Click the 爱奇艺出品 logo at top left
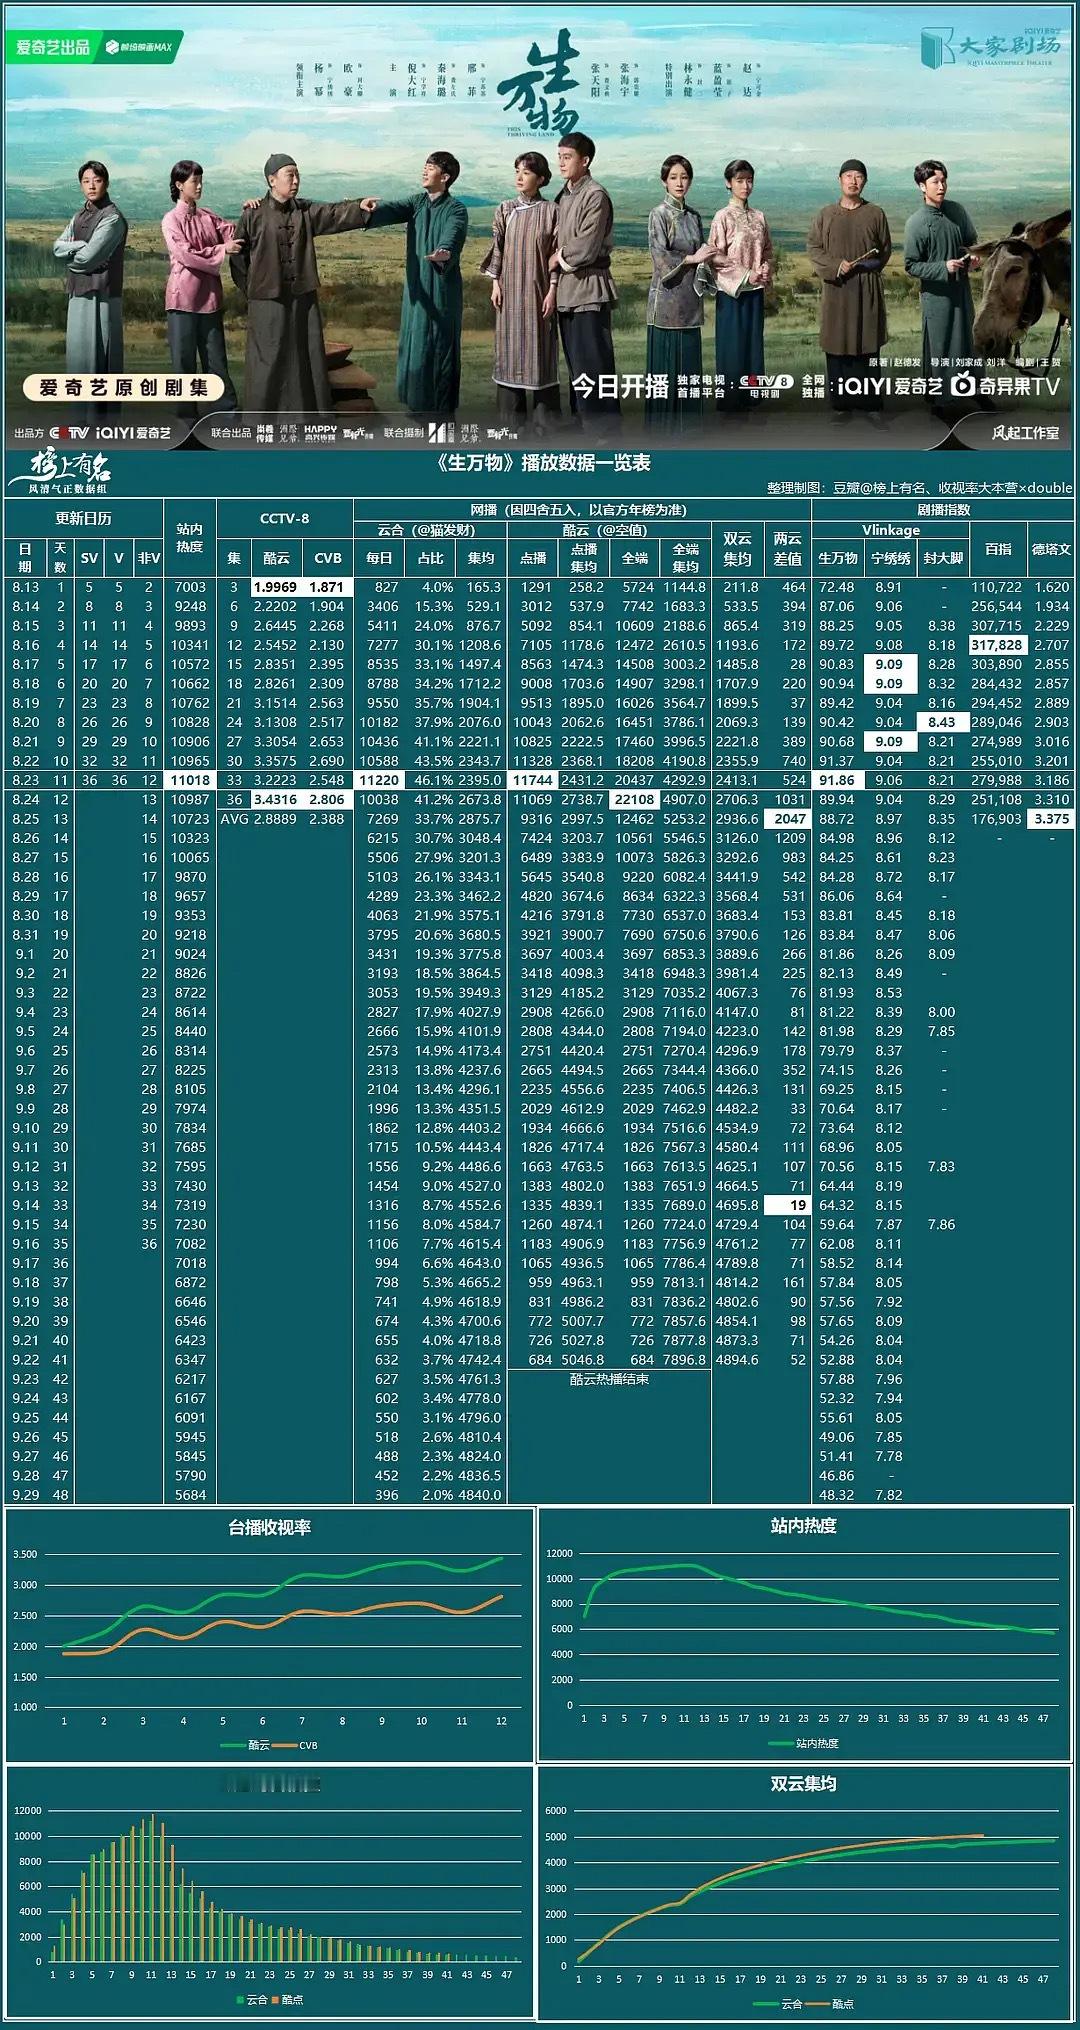Image resolution: width=1080 pixels, height=2030 pixels. [52, 47]
